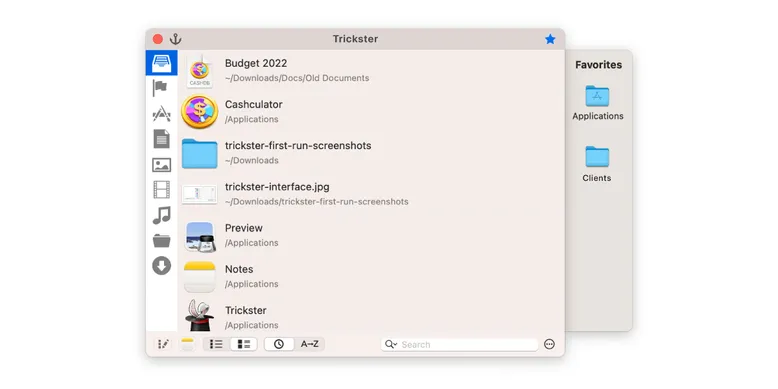Click the ~/Downloads/Docs/Old Documents path

[x=297, y=78]
